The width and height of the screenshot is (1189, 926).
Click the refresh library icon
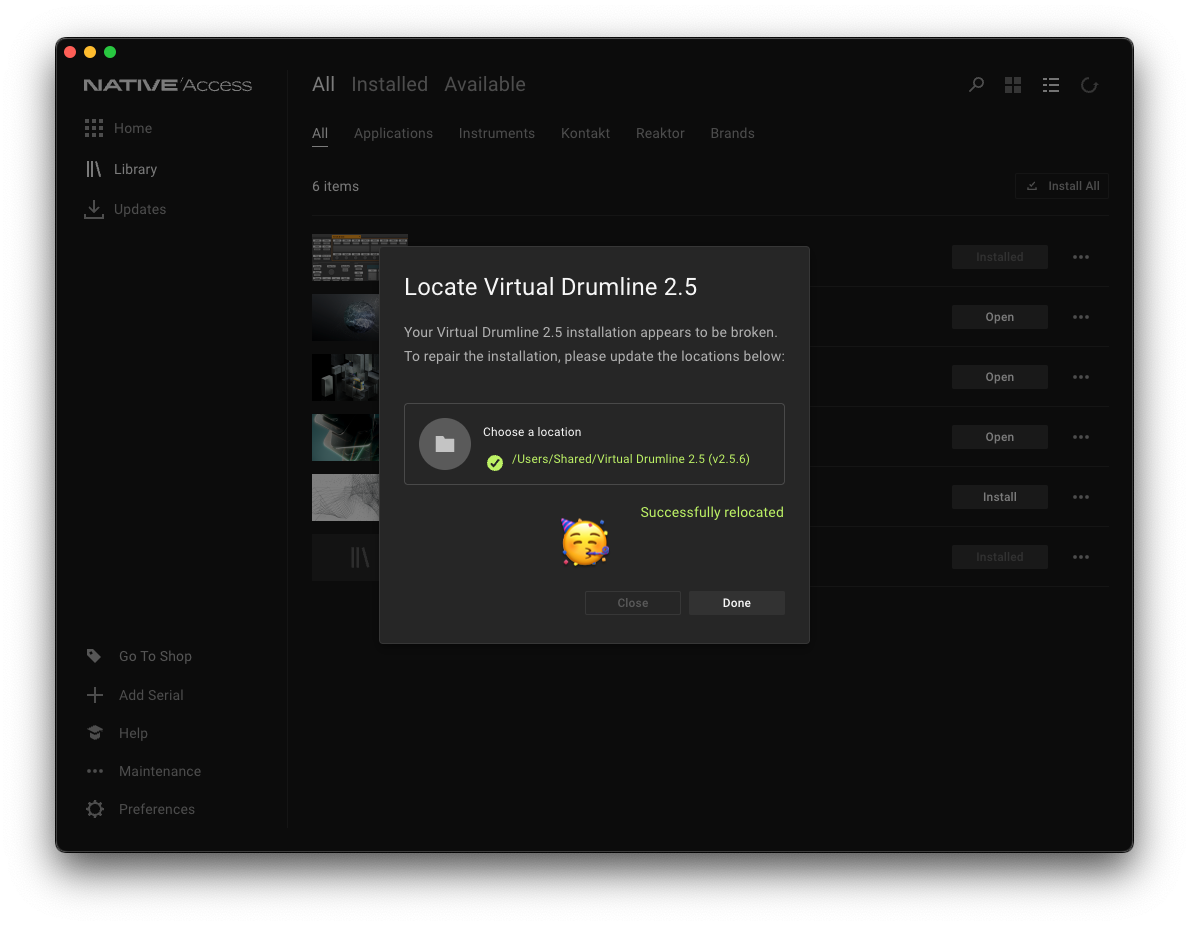tap(1089, 85)
